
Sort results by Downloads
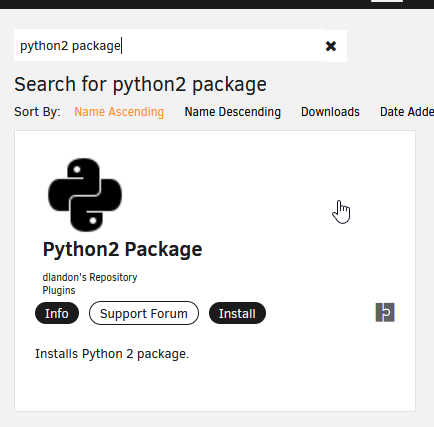(x=330, y=112)
